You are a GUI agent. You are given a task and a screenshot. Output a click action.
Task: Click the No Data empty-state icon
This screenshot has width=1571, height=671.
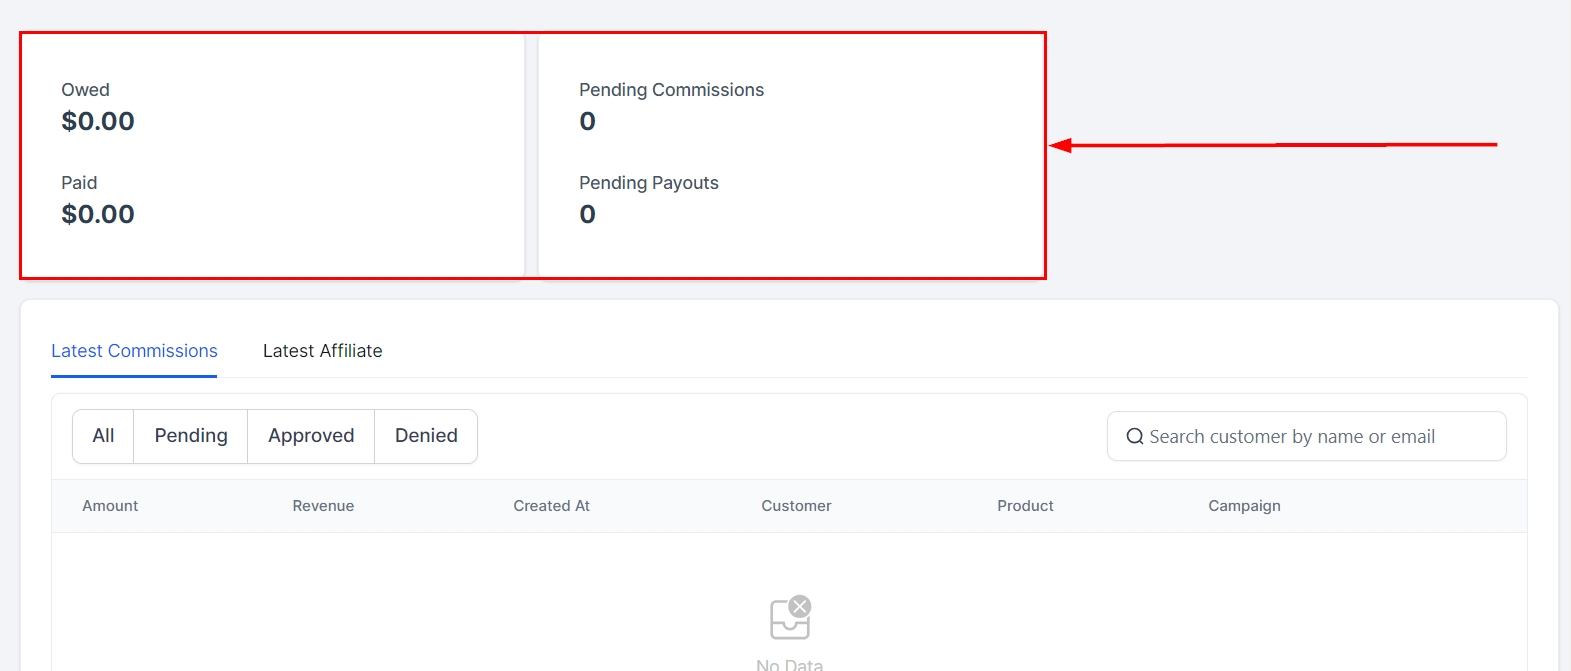coord(790,618)
